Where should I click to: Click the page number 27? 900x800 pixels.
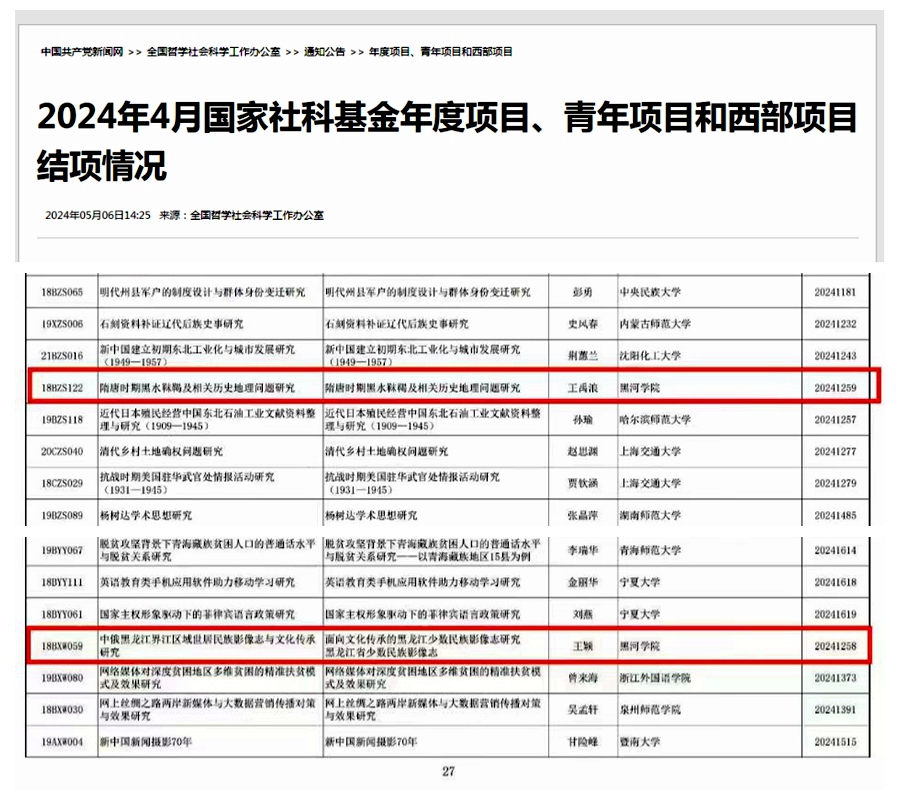pos(448,771)
